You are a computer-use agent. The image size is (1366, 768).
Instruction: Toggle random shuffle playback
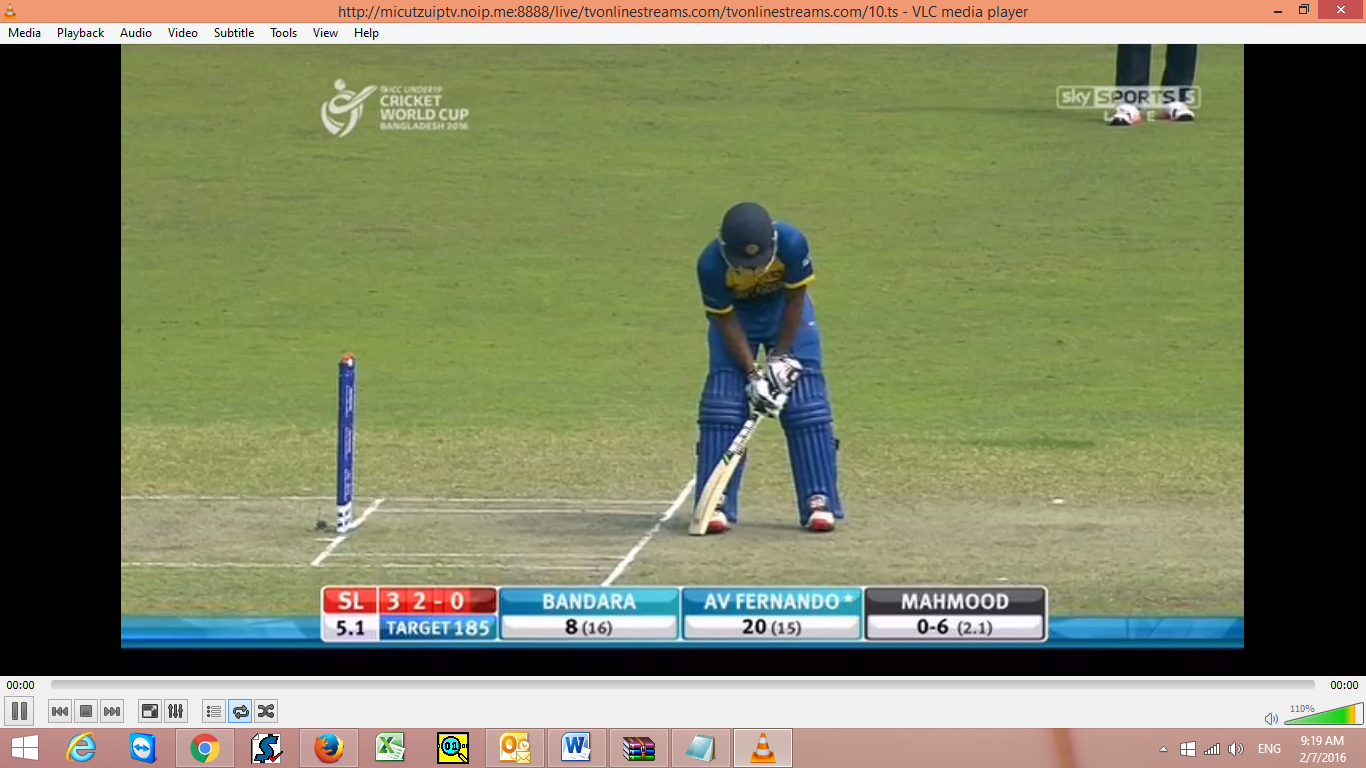point(266,711)
